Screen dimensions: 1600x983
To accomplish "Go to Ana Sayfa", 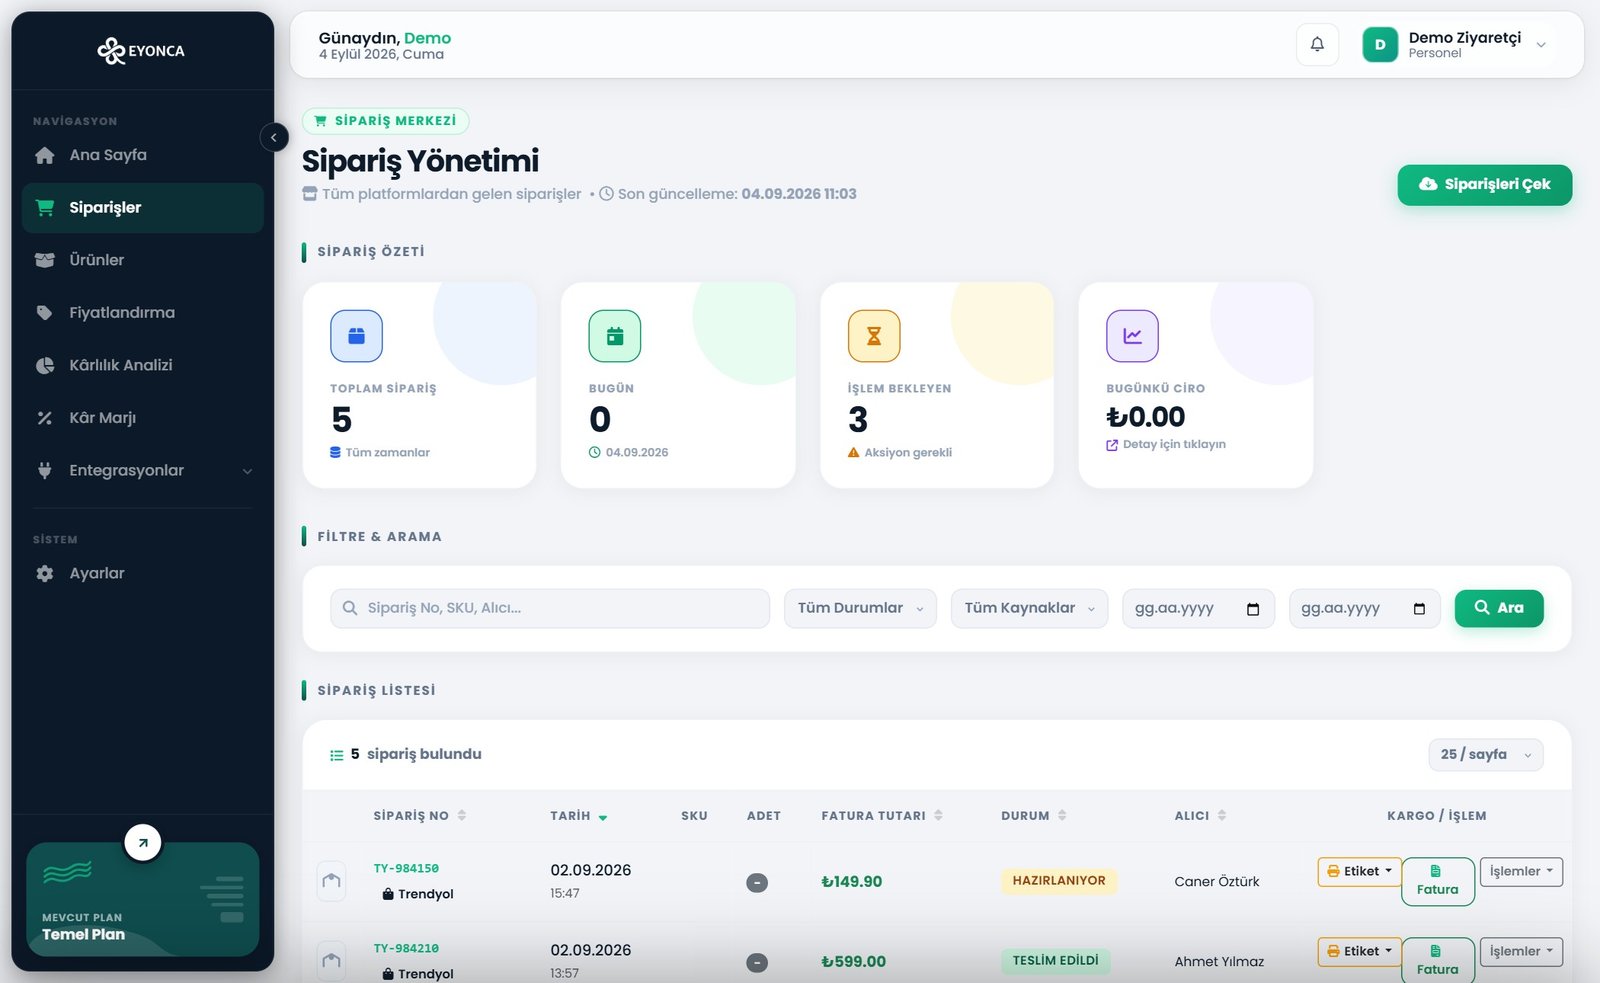I will (x=143, y=155).
